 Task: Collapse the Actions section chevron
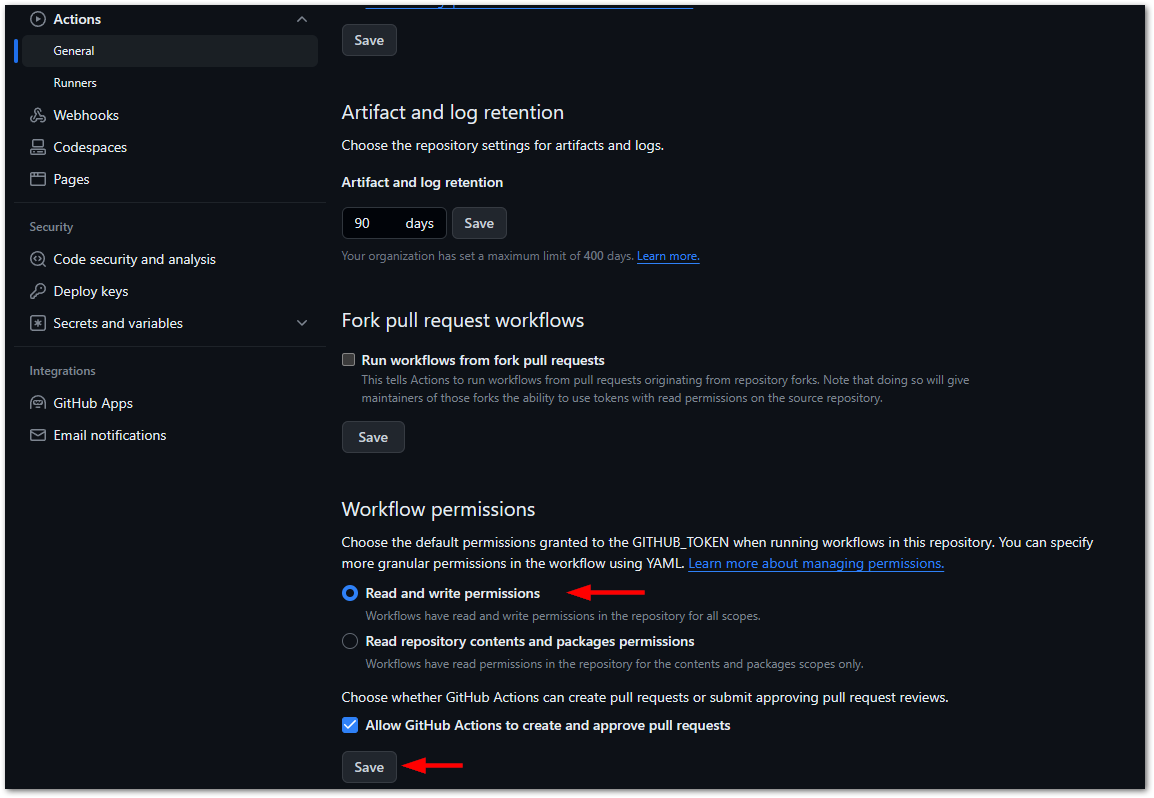click(x=301, y=18)
